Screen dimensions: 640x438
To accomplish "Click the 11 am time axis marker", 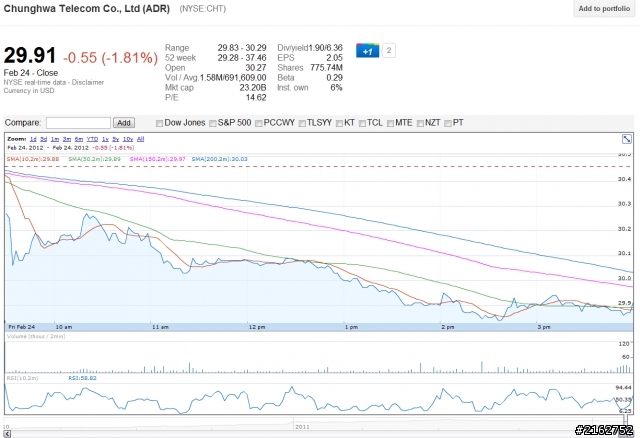I will tap(160, 327).
